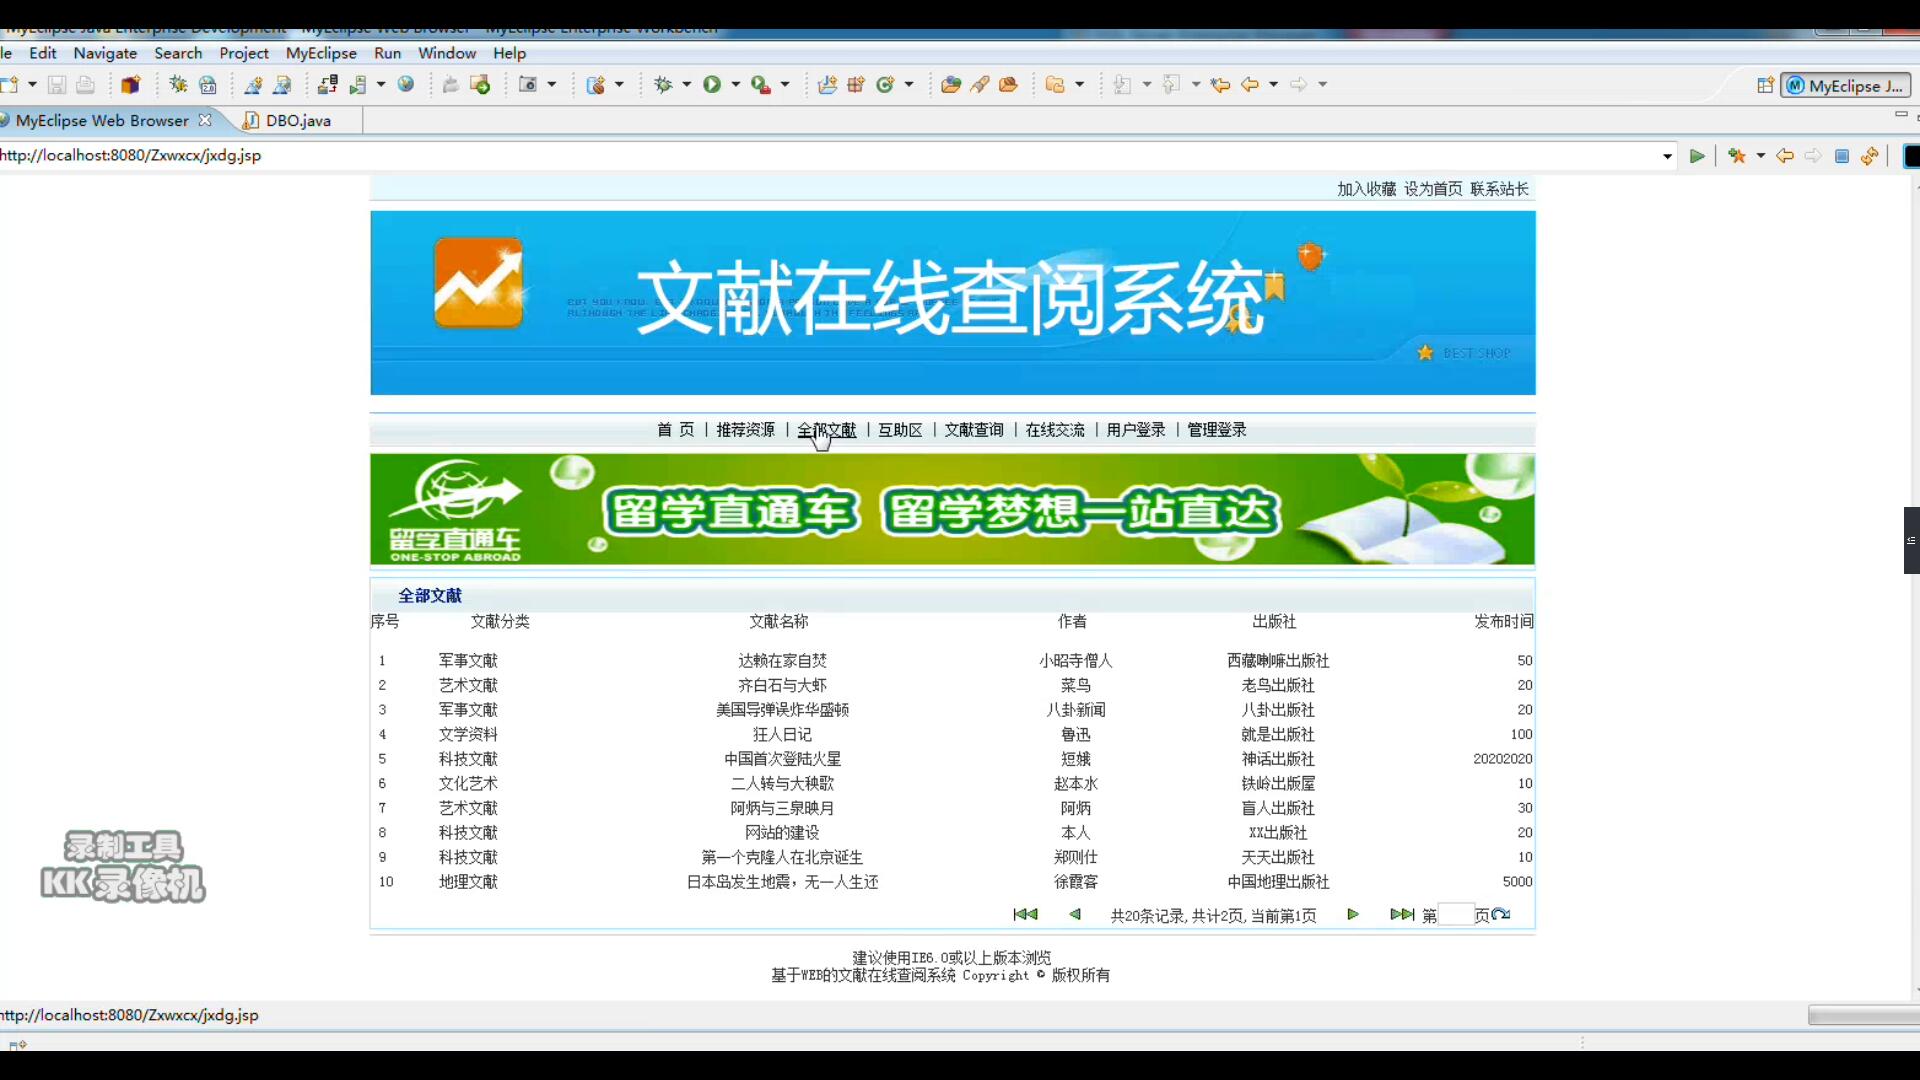Image resolution: width=1920 pixels, height=1080 pixels.
Task: Click the 互助区 navigation link
Action: click(x=900, y=430)
